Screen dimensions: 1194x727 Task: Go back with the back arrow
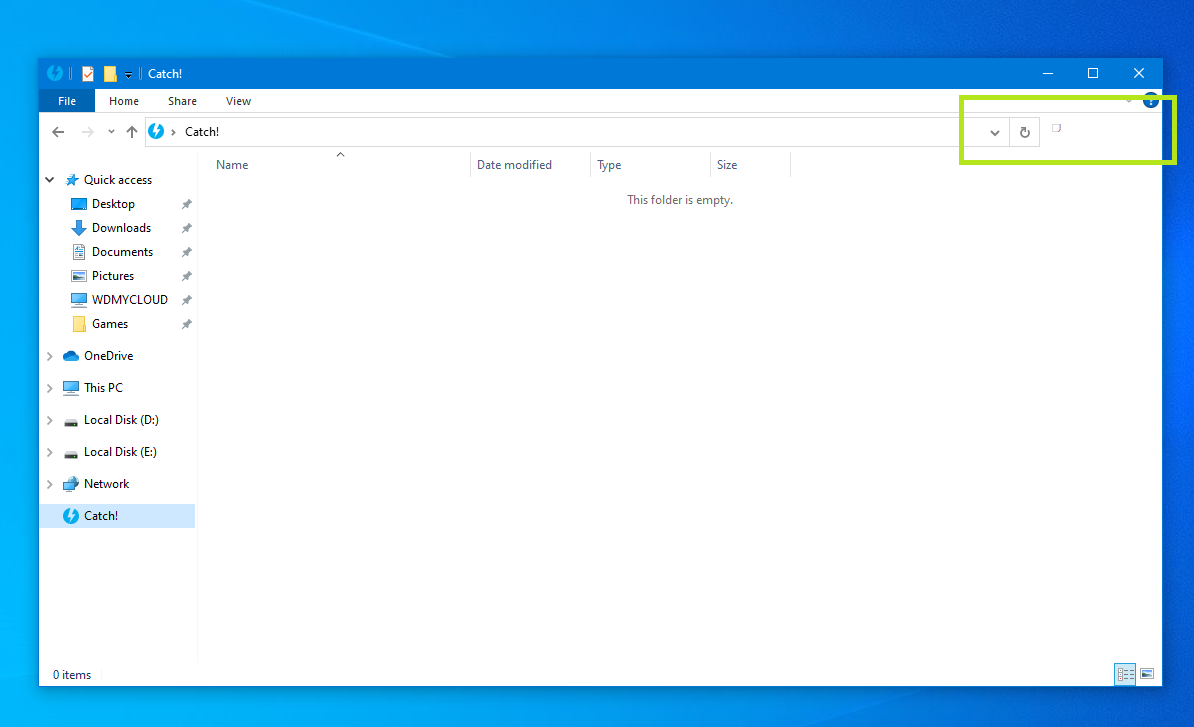pyautogui.click(x=58, y=132)
